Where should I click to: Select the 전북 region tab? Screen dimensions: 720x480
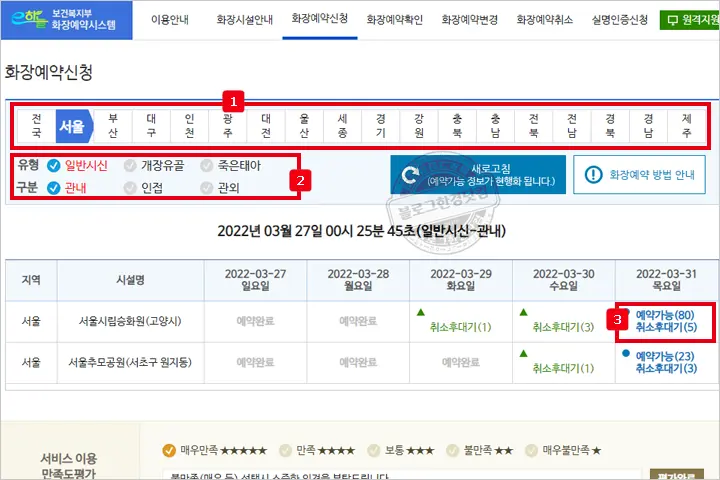534,126
